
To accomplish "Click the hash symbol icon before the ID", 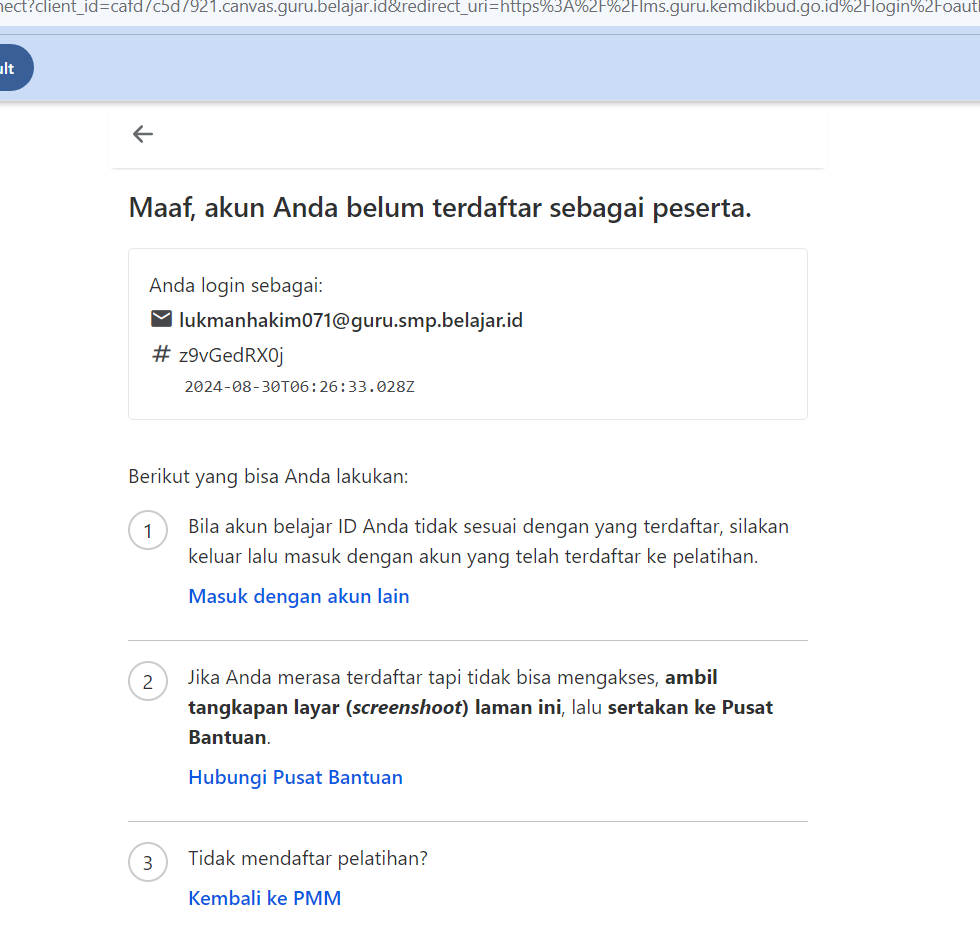I will (161, 355).
